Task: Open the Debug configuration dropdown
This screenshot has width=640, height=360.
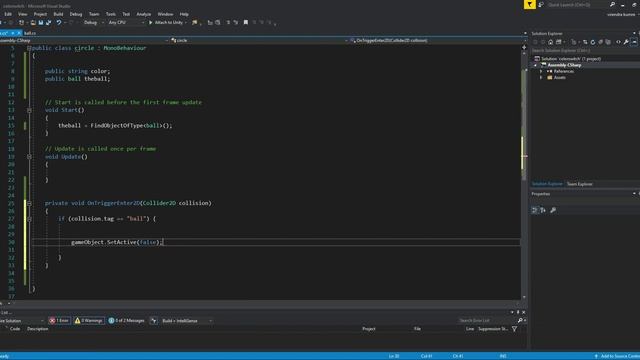Action: point(93,22)
